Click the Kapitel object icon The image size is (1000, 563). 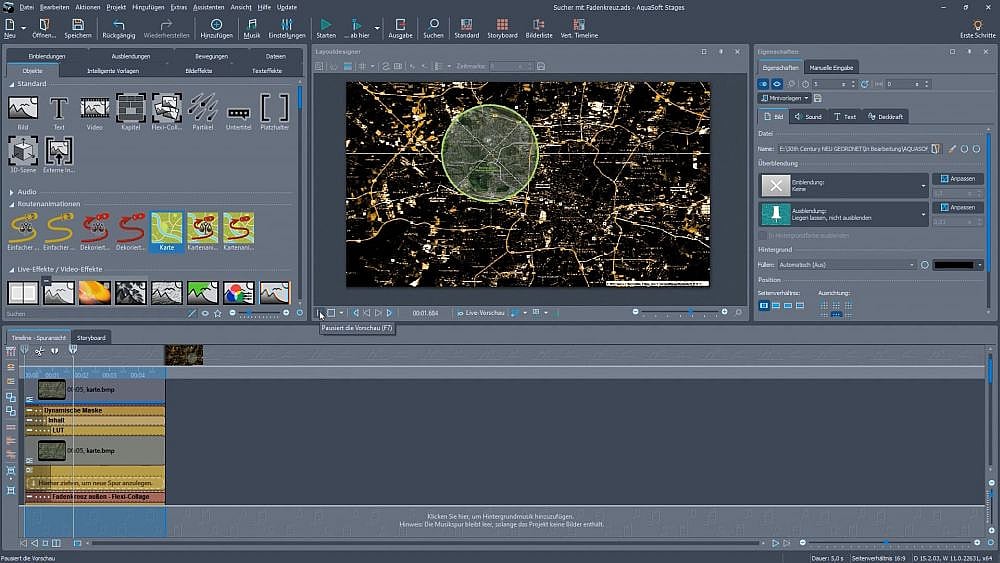pos(130,107)
